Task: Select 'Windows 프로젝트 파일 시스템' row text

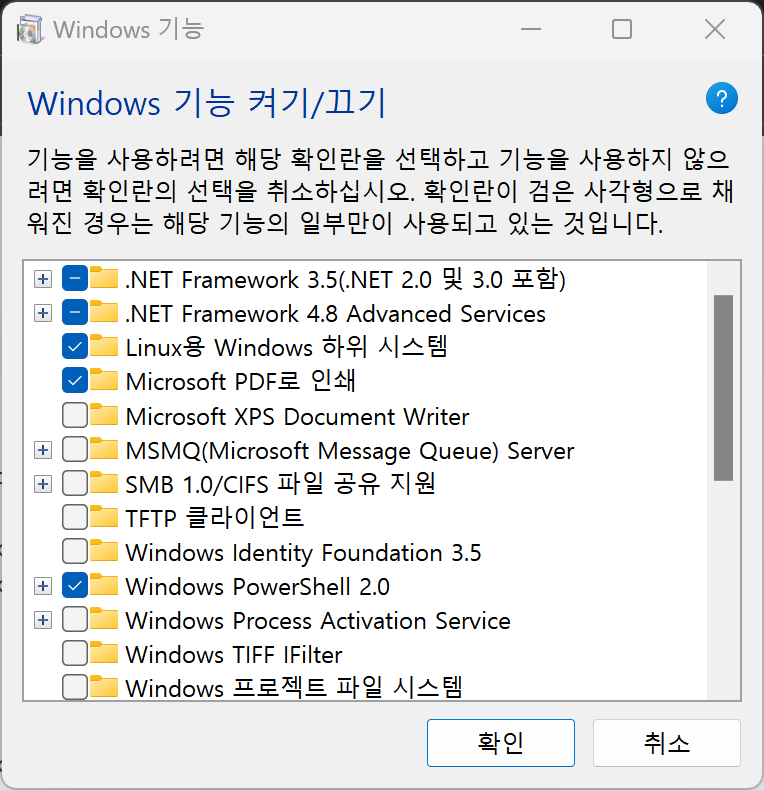Action: click(294, 687)
